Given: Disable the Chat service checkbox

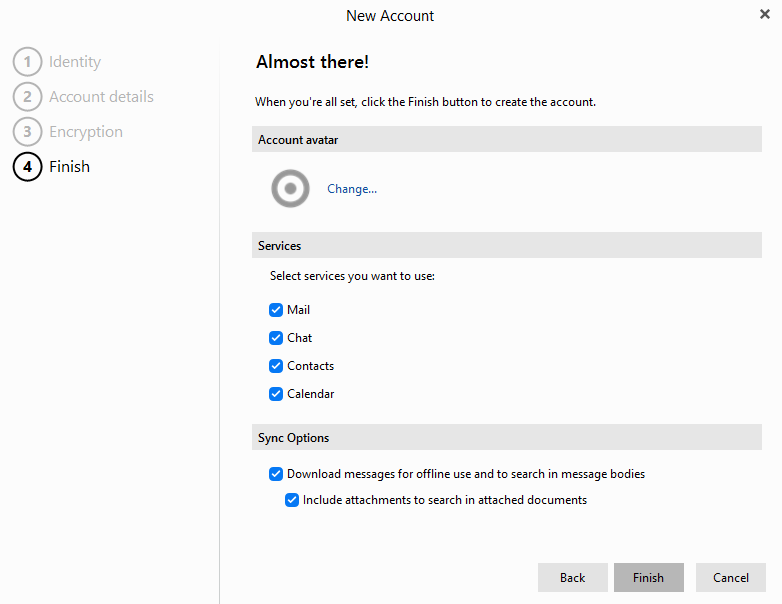Looking at the screenshot, I should pyautogui.click(x=276, y=338).
